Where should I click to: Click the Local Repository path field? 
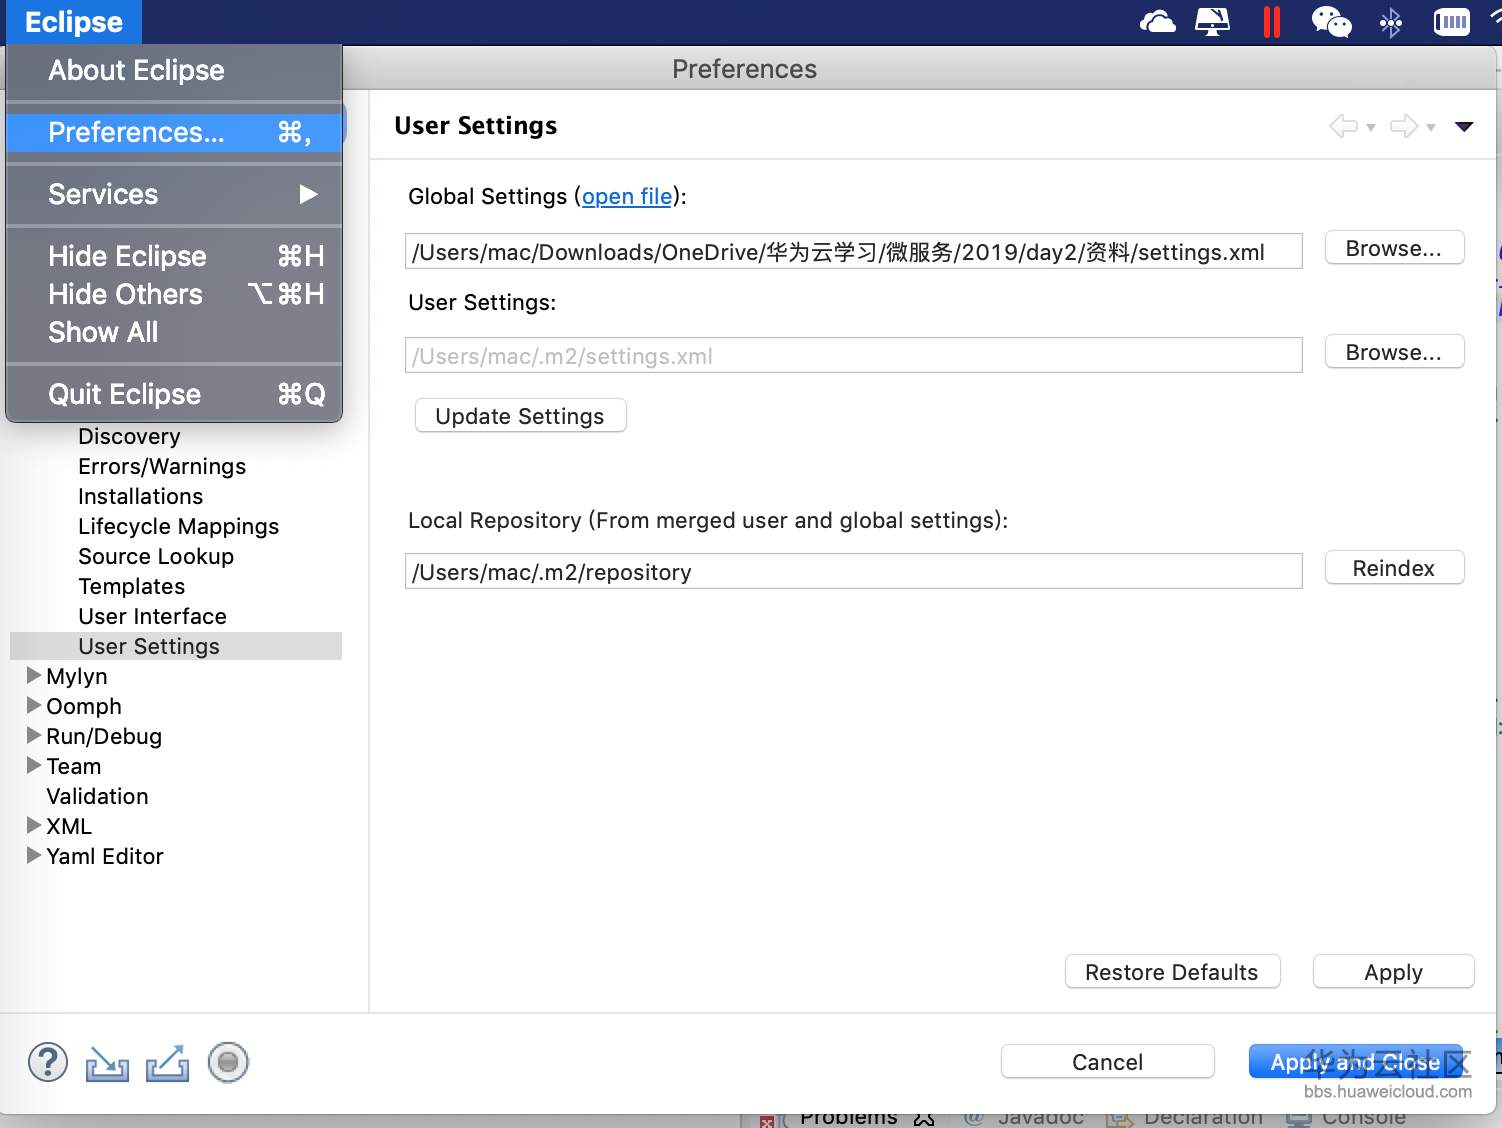[853, 572]
